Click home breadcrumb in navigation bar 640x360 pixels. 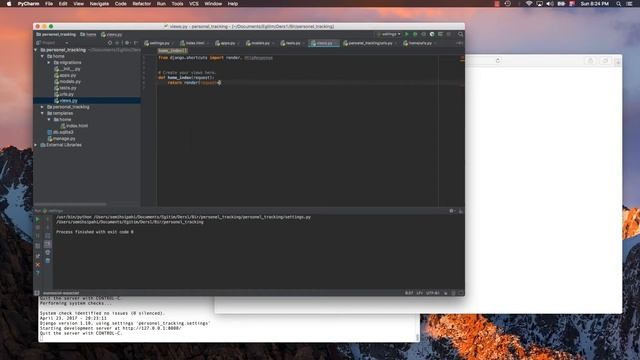(x=88, y=34)
